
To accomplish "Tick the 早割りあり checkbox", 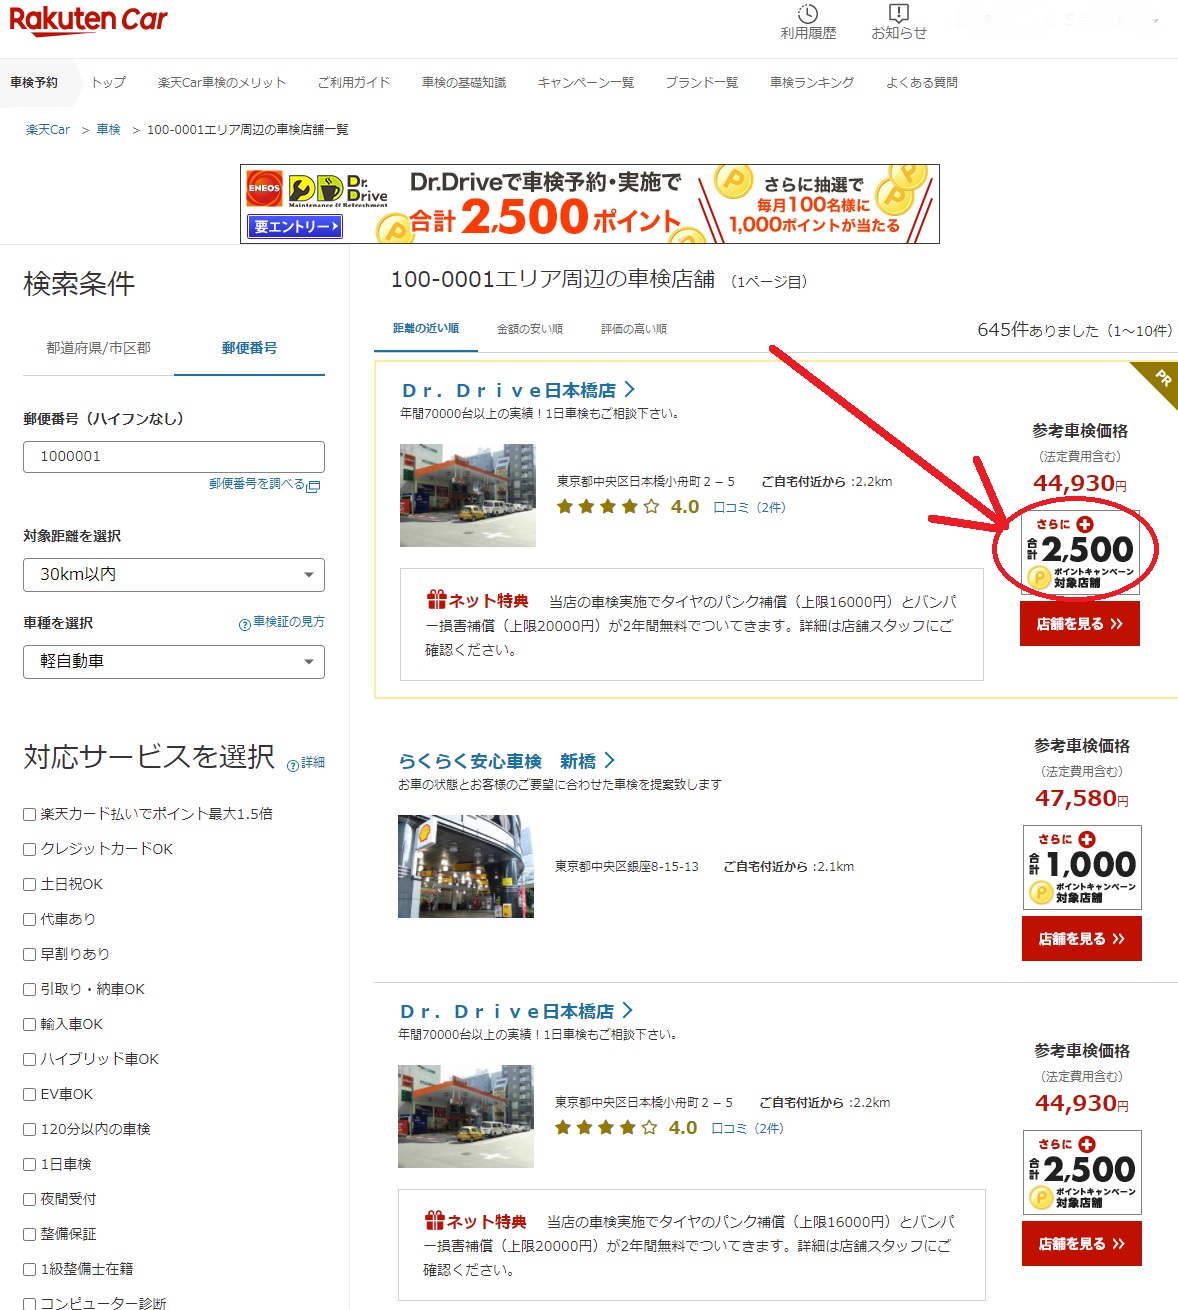I will pyautogui.click(x=30, y=954).
